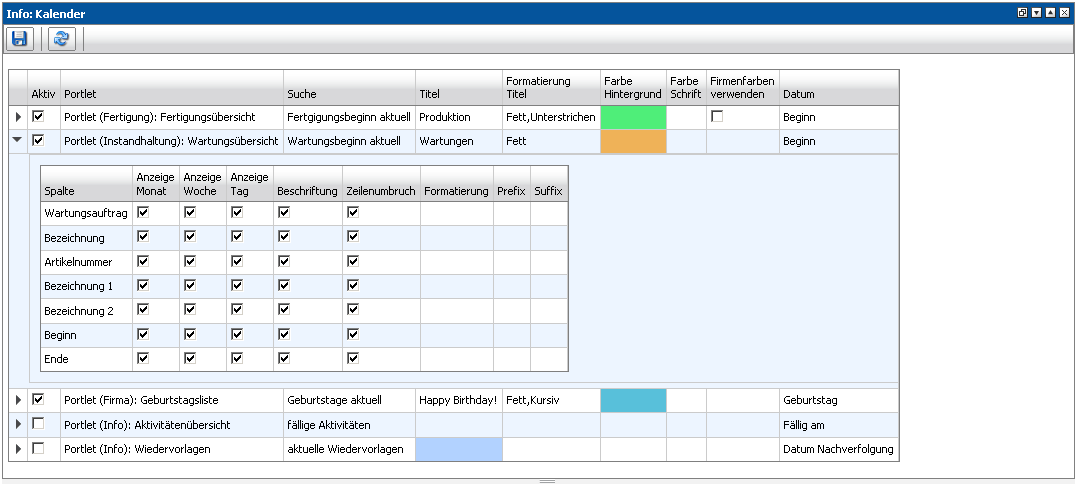
Task: Select orange background color of Wartungen row
Action: (x=632, y=142)
